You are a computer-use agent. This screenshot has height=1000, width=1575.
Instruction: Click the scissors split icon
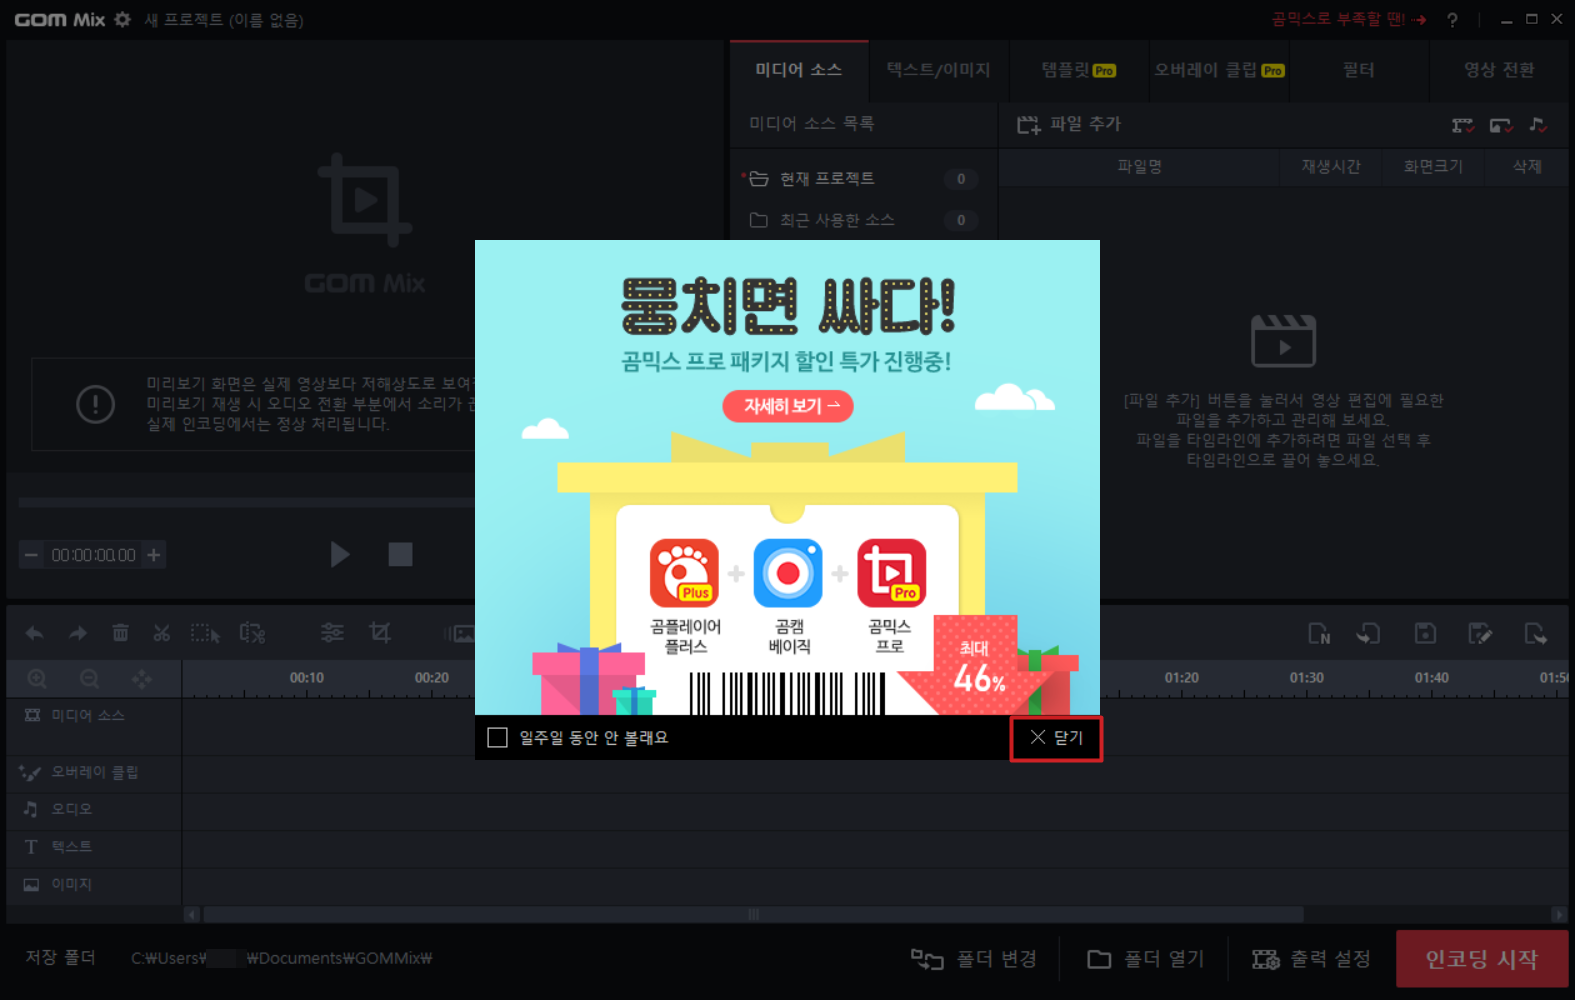coord(162,633)
